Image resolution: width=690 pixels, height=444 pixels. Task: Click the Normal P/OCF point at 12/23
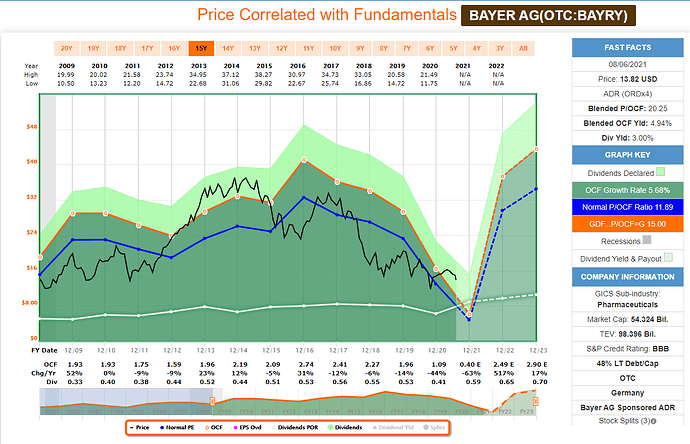pyautogui.click(x=536, y=189)
